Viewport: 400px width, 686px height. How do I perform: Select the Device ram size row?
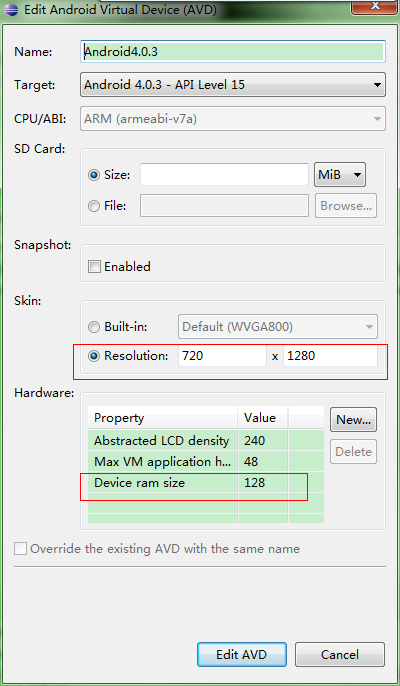coord(206,483)
